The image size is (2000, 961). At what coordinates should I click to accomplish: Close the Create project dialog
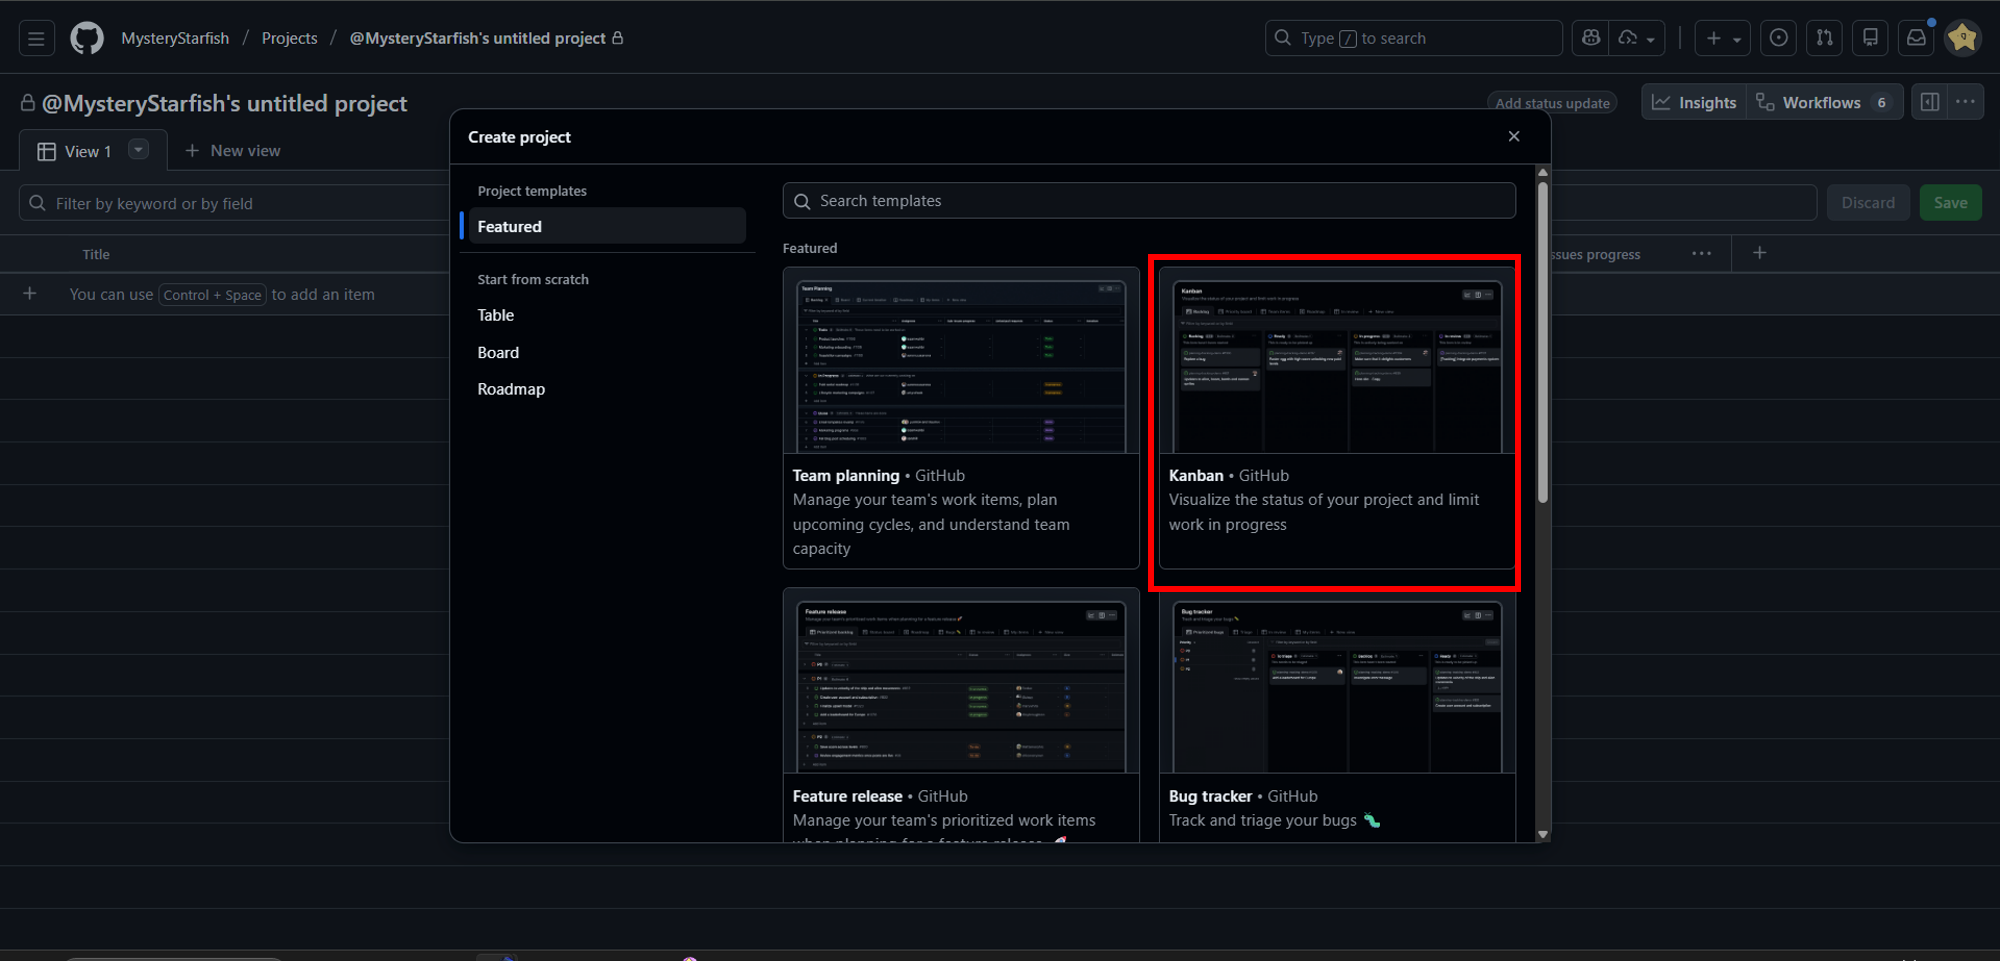click(x=1513, y=136)
